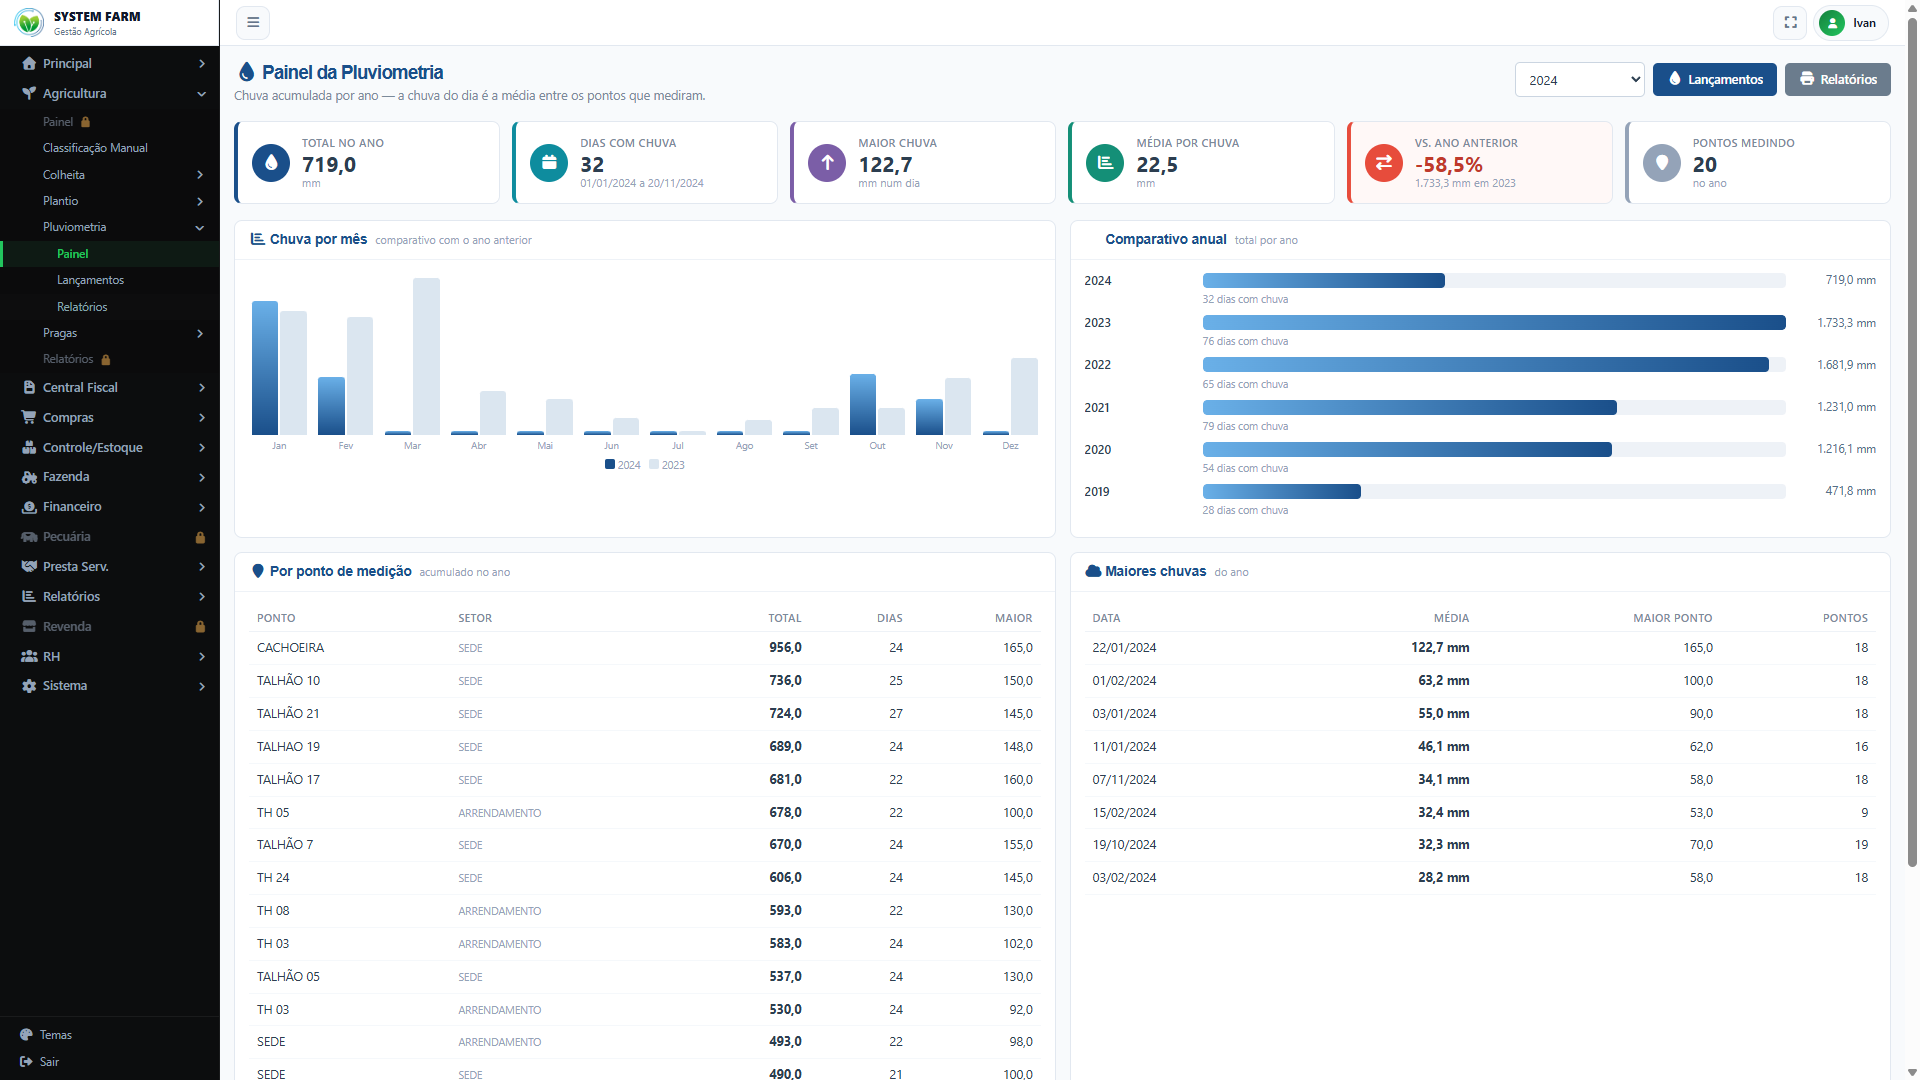Image resolution: width=1920 pixels, height=1080 pixels.
Task: Click the Sair logout icon
Action: pos(26,1062)
